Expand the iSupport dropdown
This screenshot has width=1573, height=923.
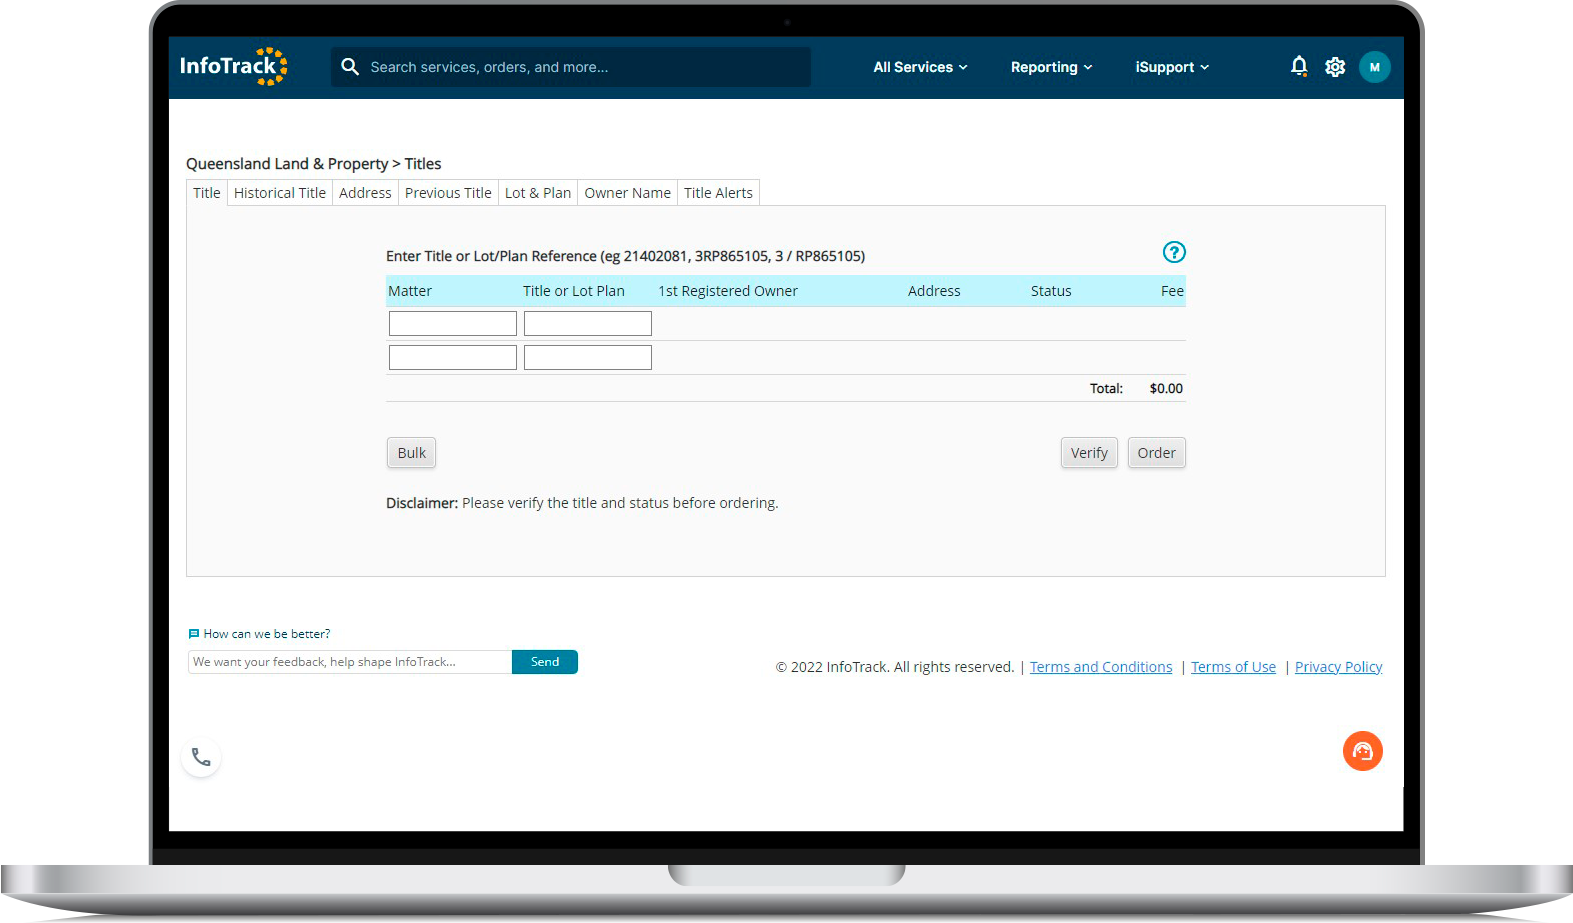coord(1172,67)
